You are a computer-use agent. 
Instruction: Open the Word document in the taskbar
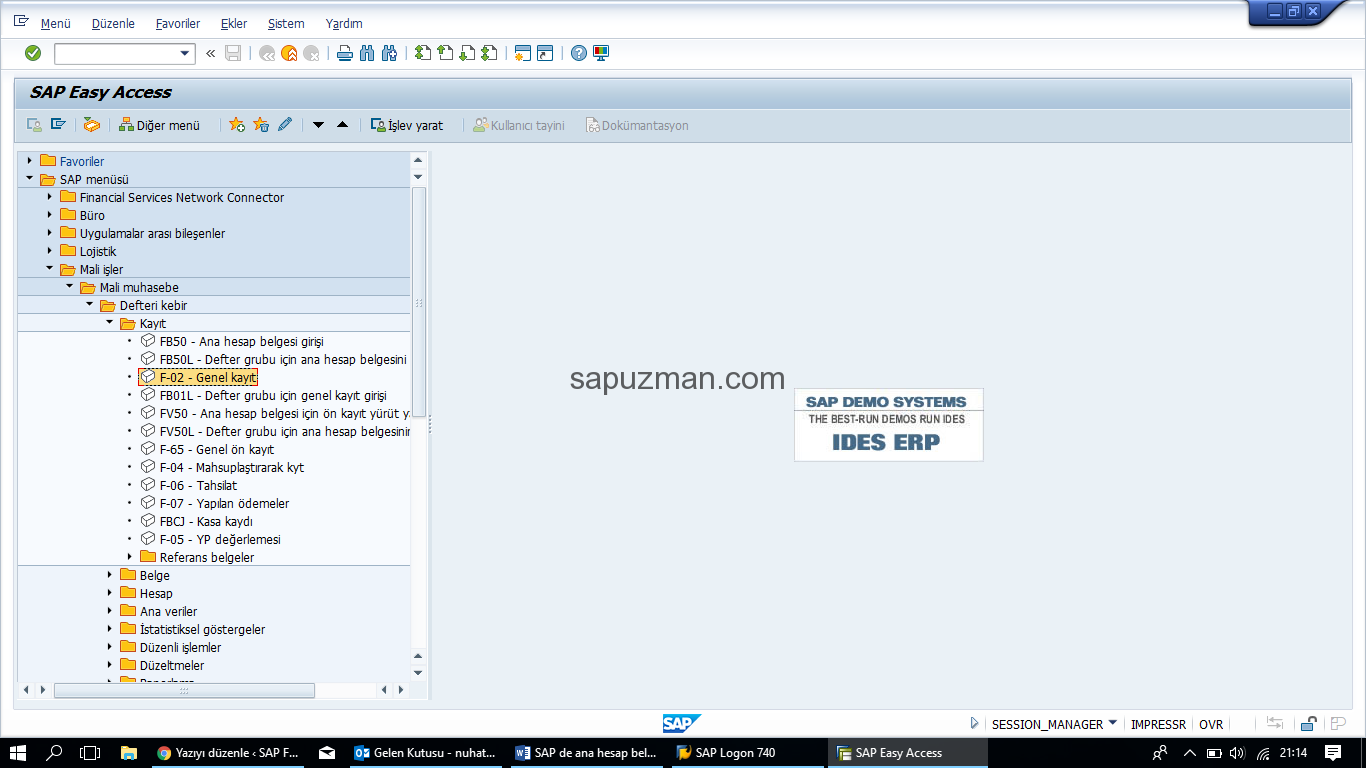point(588,753)
